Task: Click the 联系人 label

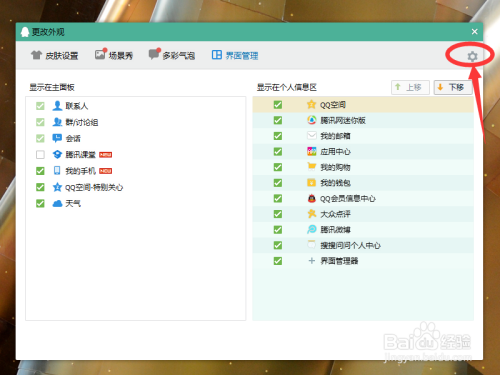Action: click(77, 106)
